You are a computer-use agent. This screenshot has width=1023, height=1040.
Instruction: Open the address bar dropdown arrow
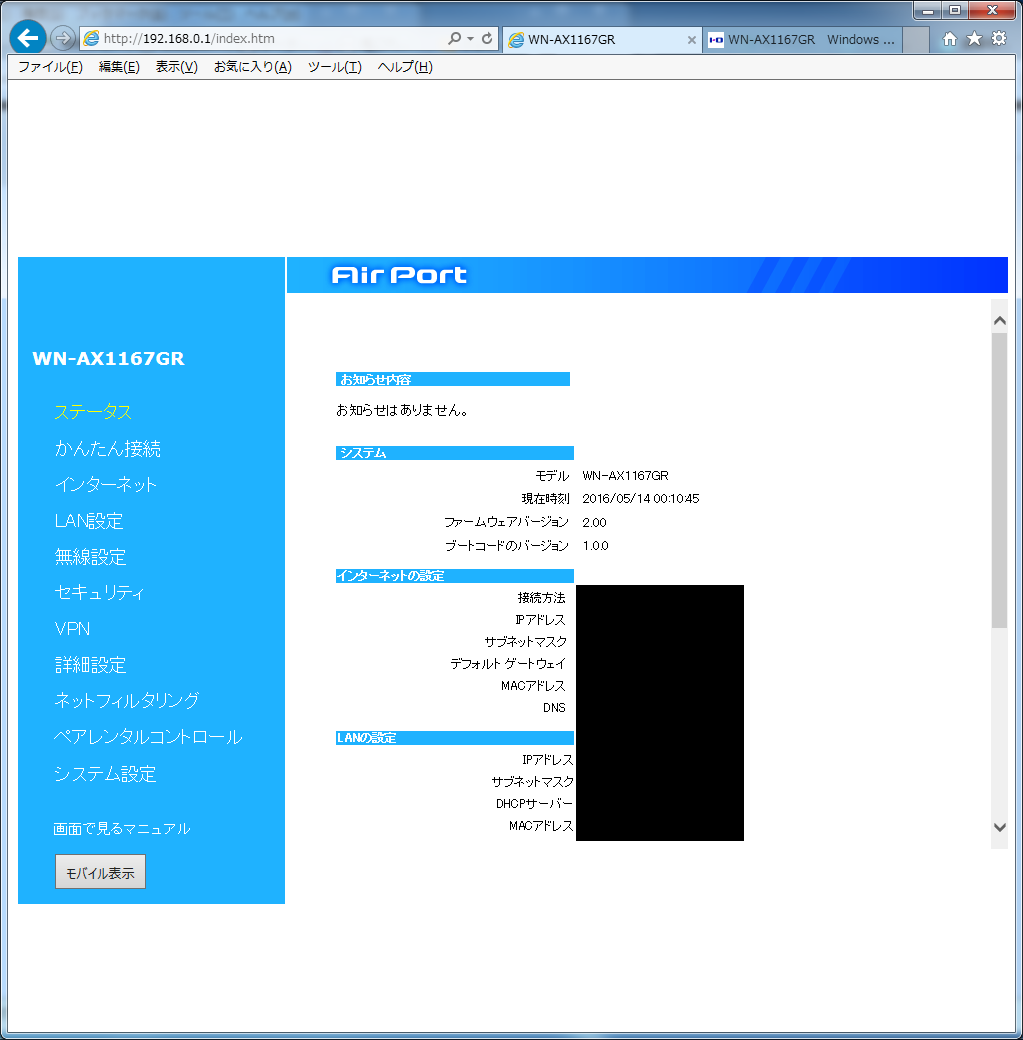[x=470, y=38]
